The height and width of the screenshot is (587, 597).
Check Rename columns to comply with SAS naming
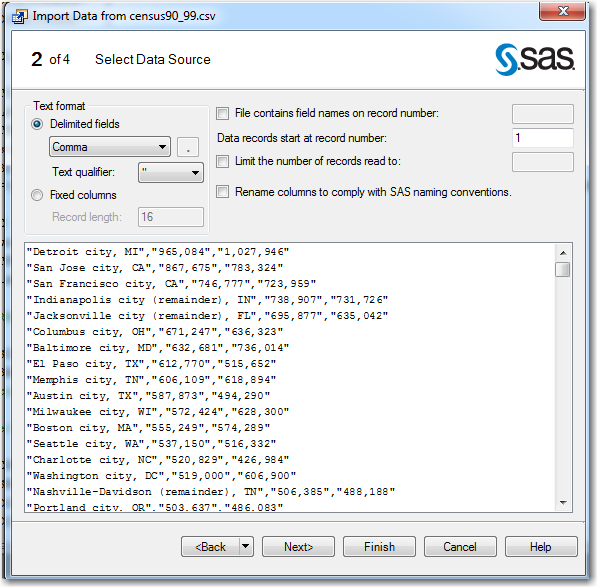pyautogui.click(x=222, y=191)
